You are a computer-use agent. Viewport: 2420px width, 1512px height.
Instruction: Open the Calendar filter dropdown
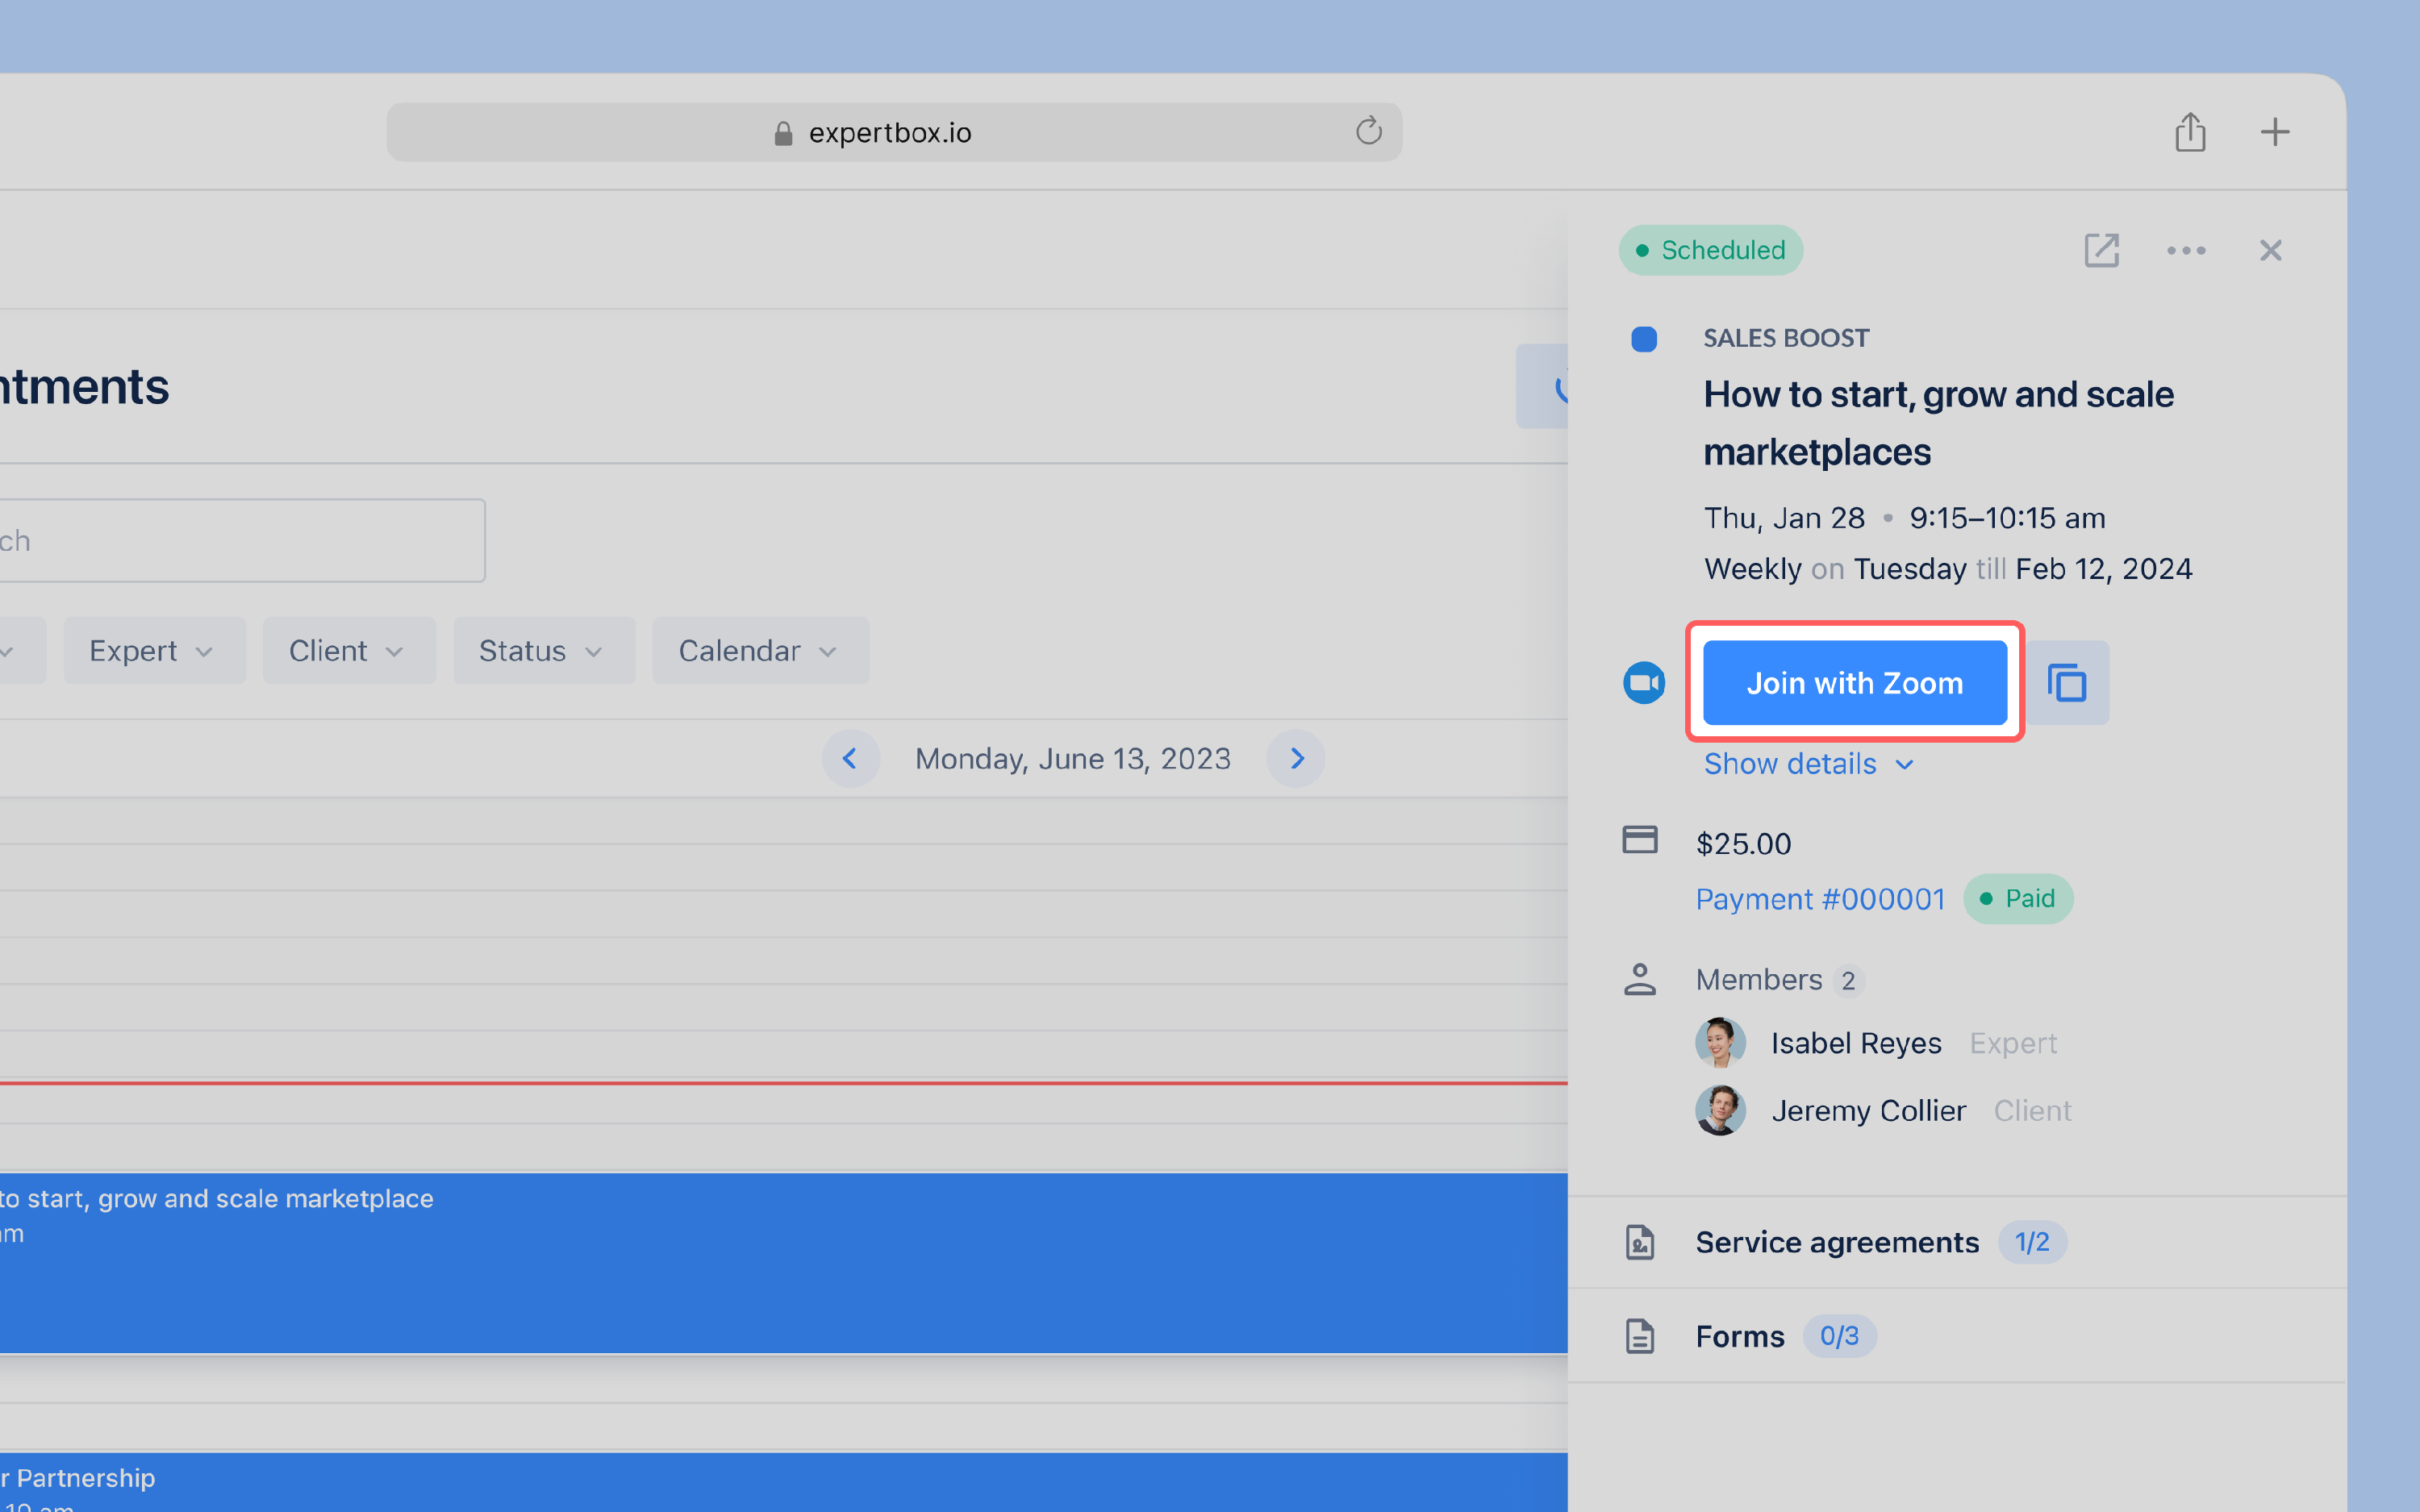[x=760, y=651]
